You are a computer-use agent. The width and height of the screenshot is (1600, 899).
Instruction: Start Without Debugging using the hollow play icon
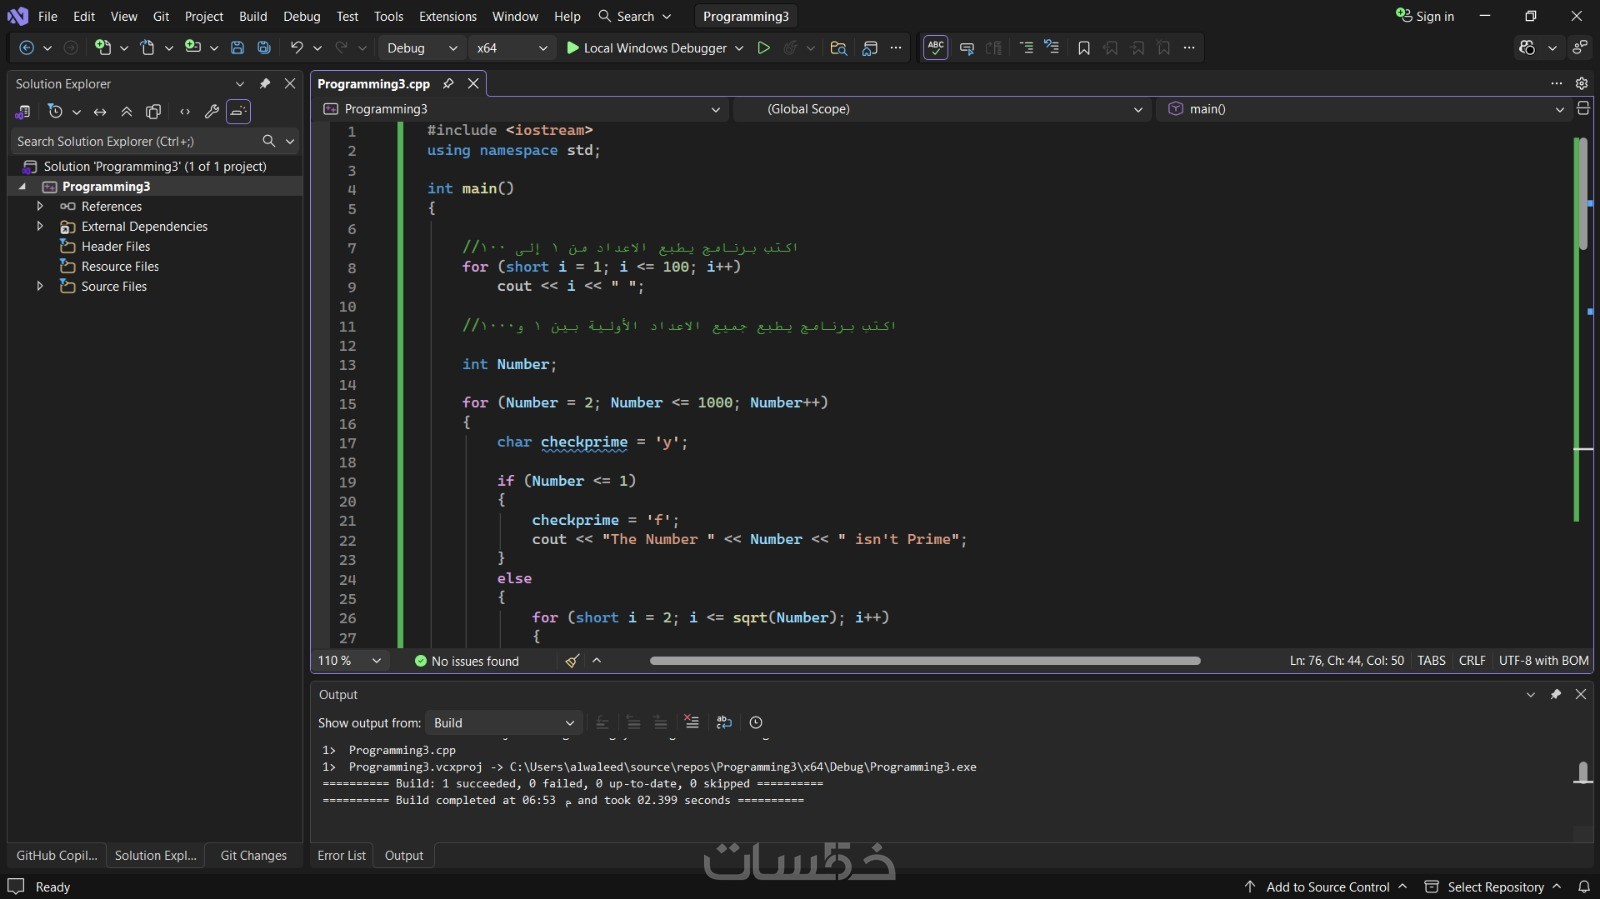tap(763, 48)
